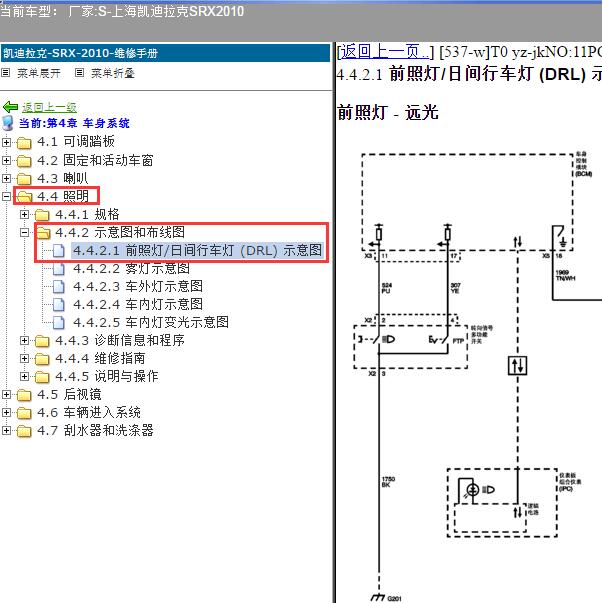Click the 返回上一级 link
The height and width of the screenshot is (603, 602).
click(x=49, y=107)
